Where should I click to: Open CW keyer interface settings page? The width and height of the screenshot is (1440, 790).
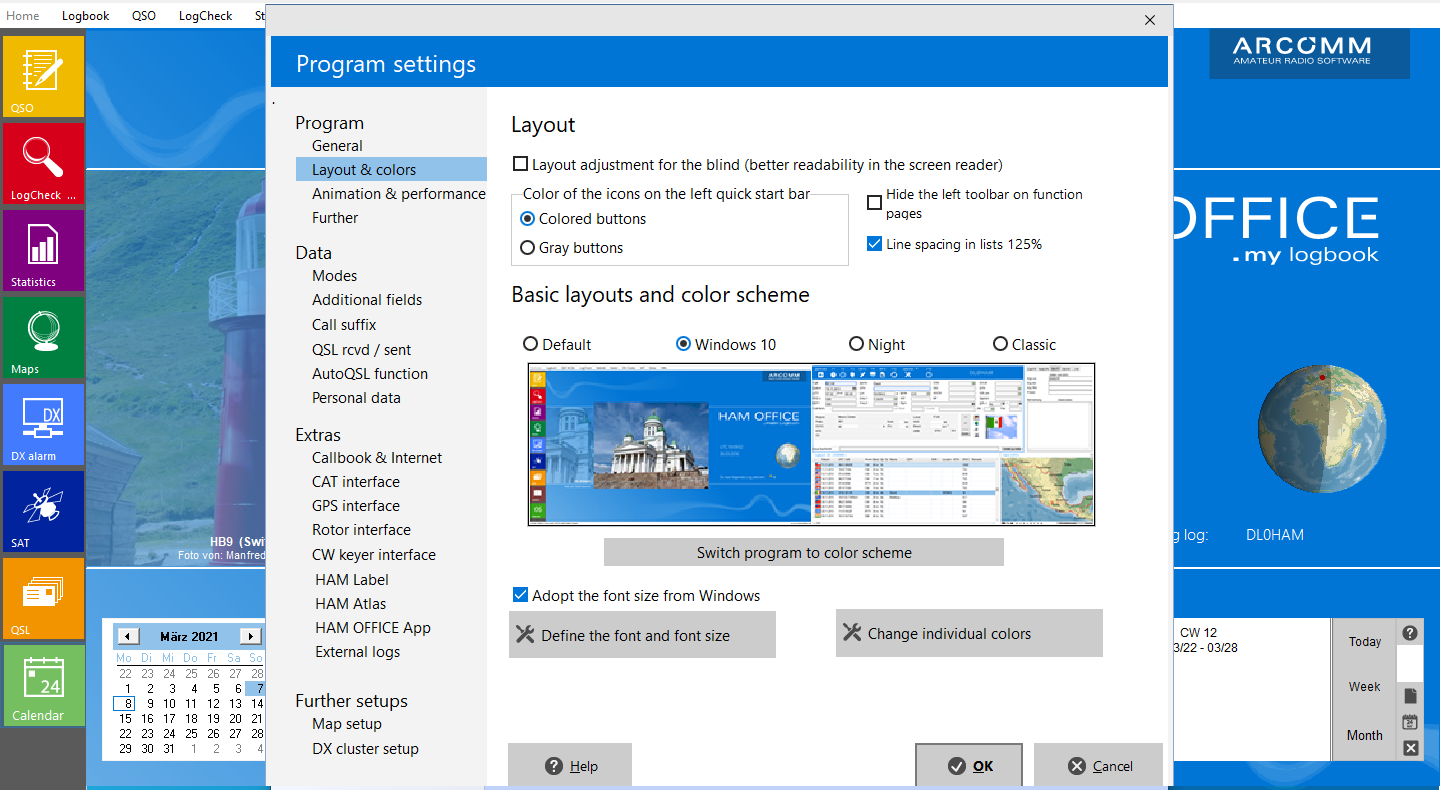click(374, 555)
